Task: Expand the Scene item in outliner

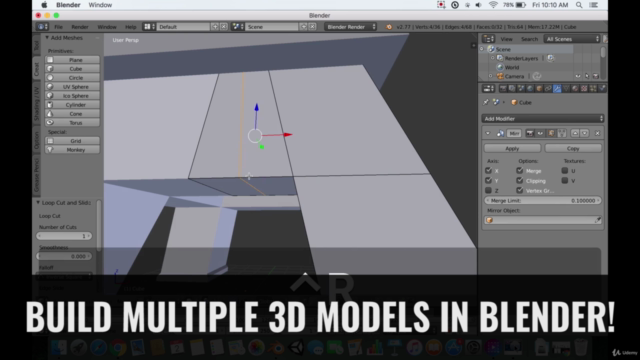Action: (482, 49)
